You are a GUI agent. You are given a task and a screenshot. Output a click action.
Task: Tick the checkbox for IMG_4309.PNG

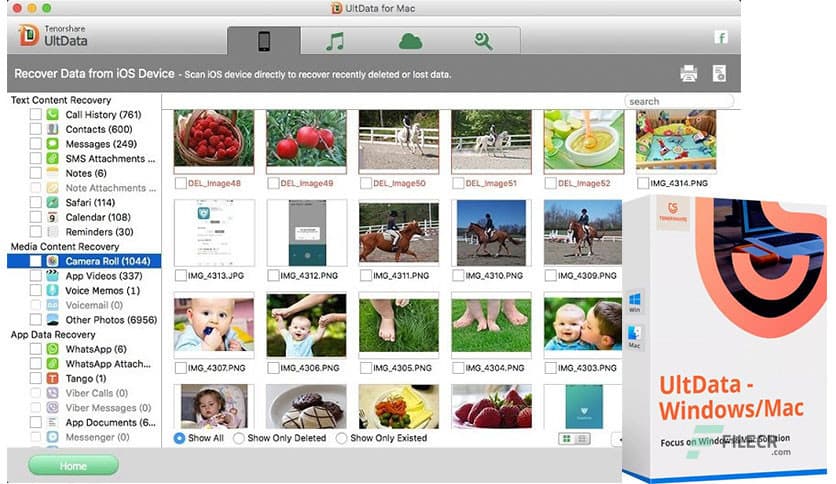click(x=550, y=276)
